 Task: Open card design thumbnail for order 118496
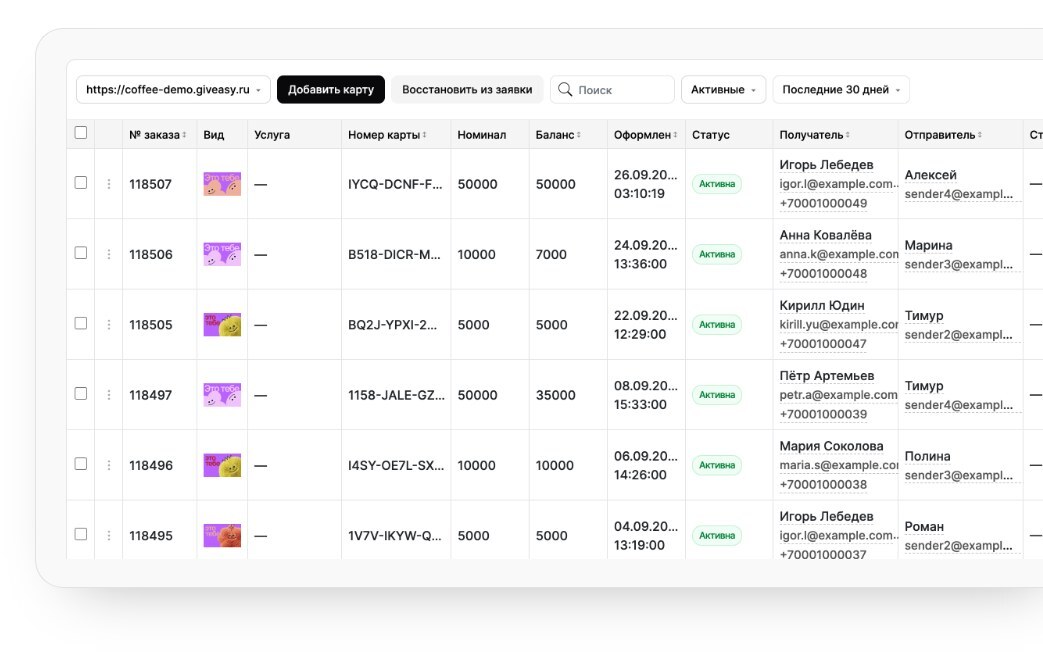click(x=222, y=465)
